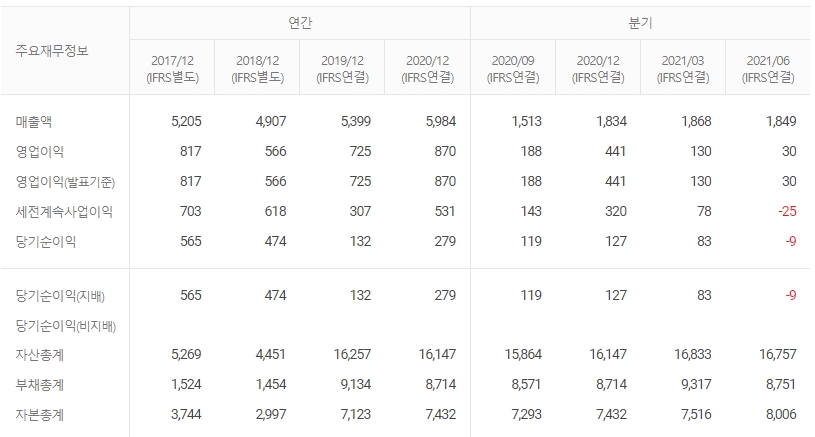Click 매출액 value 5,205 for 2017/12
Image resolution: width=815 pixels, height=437 pixels.
click(186, 122)
